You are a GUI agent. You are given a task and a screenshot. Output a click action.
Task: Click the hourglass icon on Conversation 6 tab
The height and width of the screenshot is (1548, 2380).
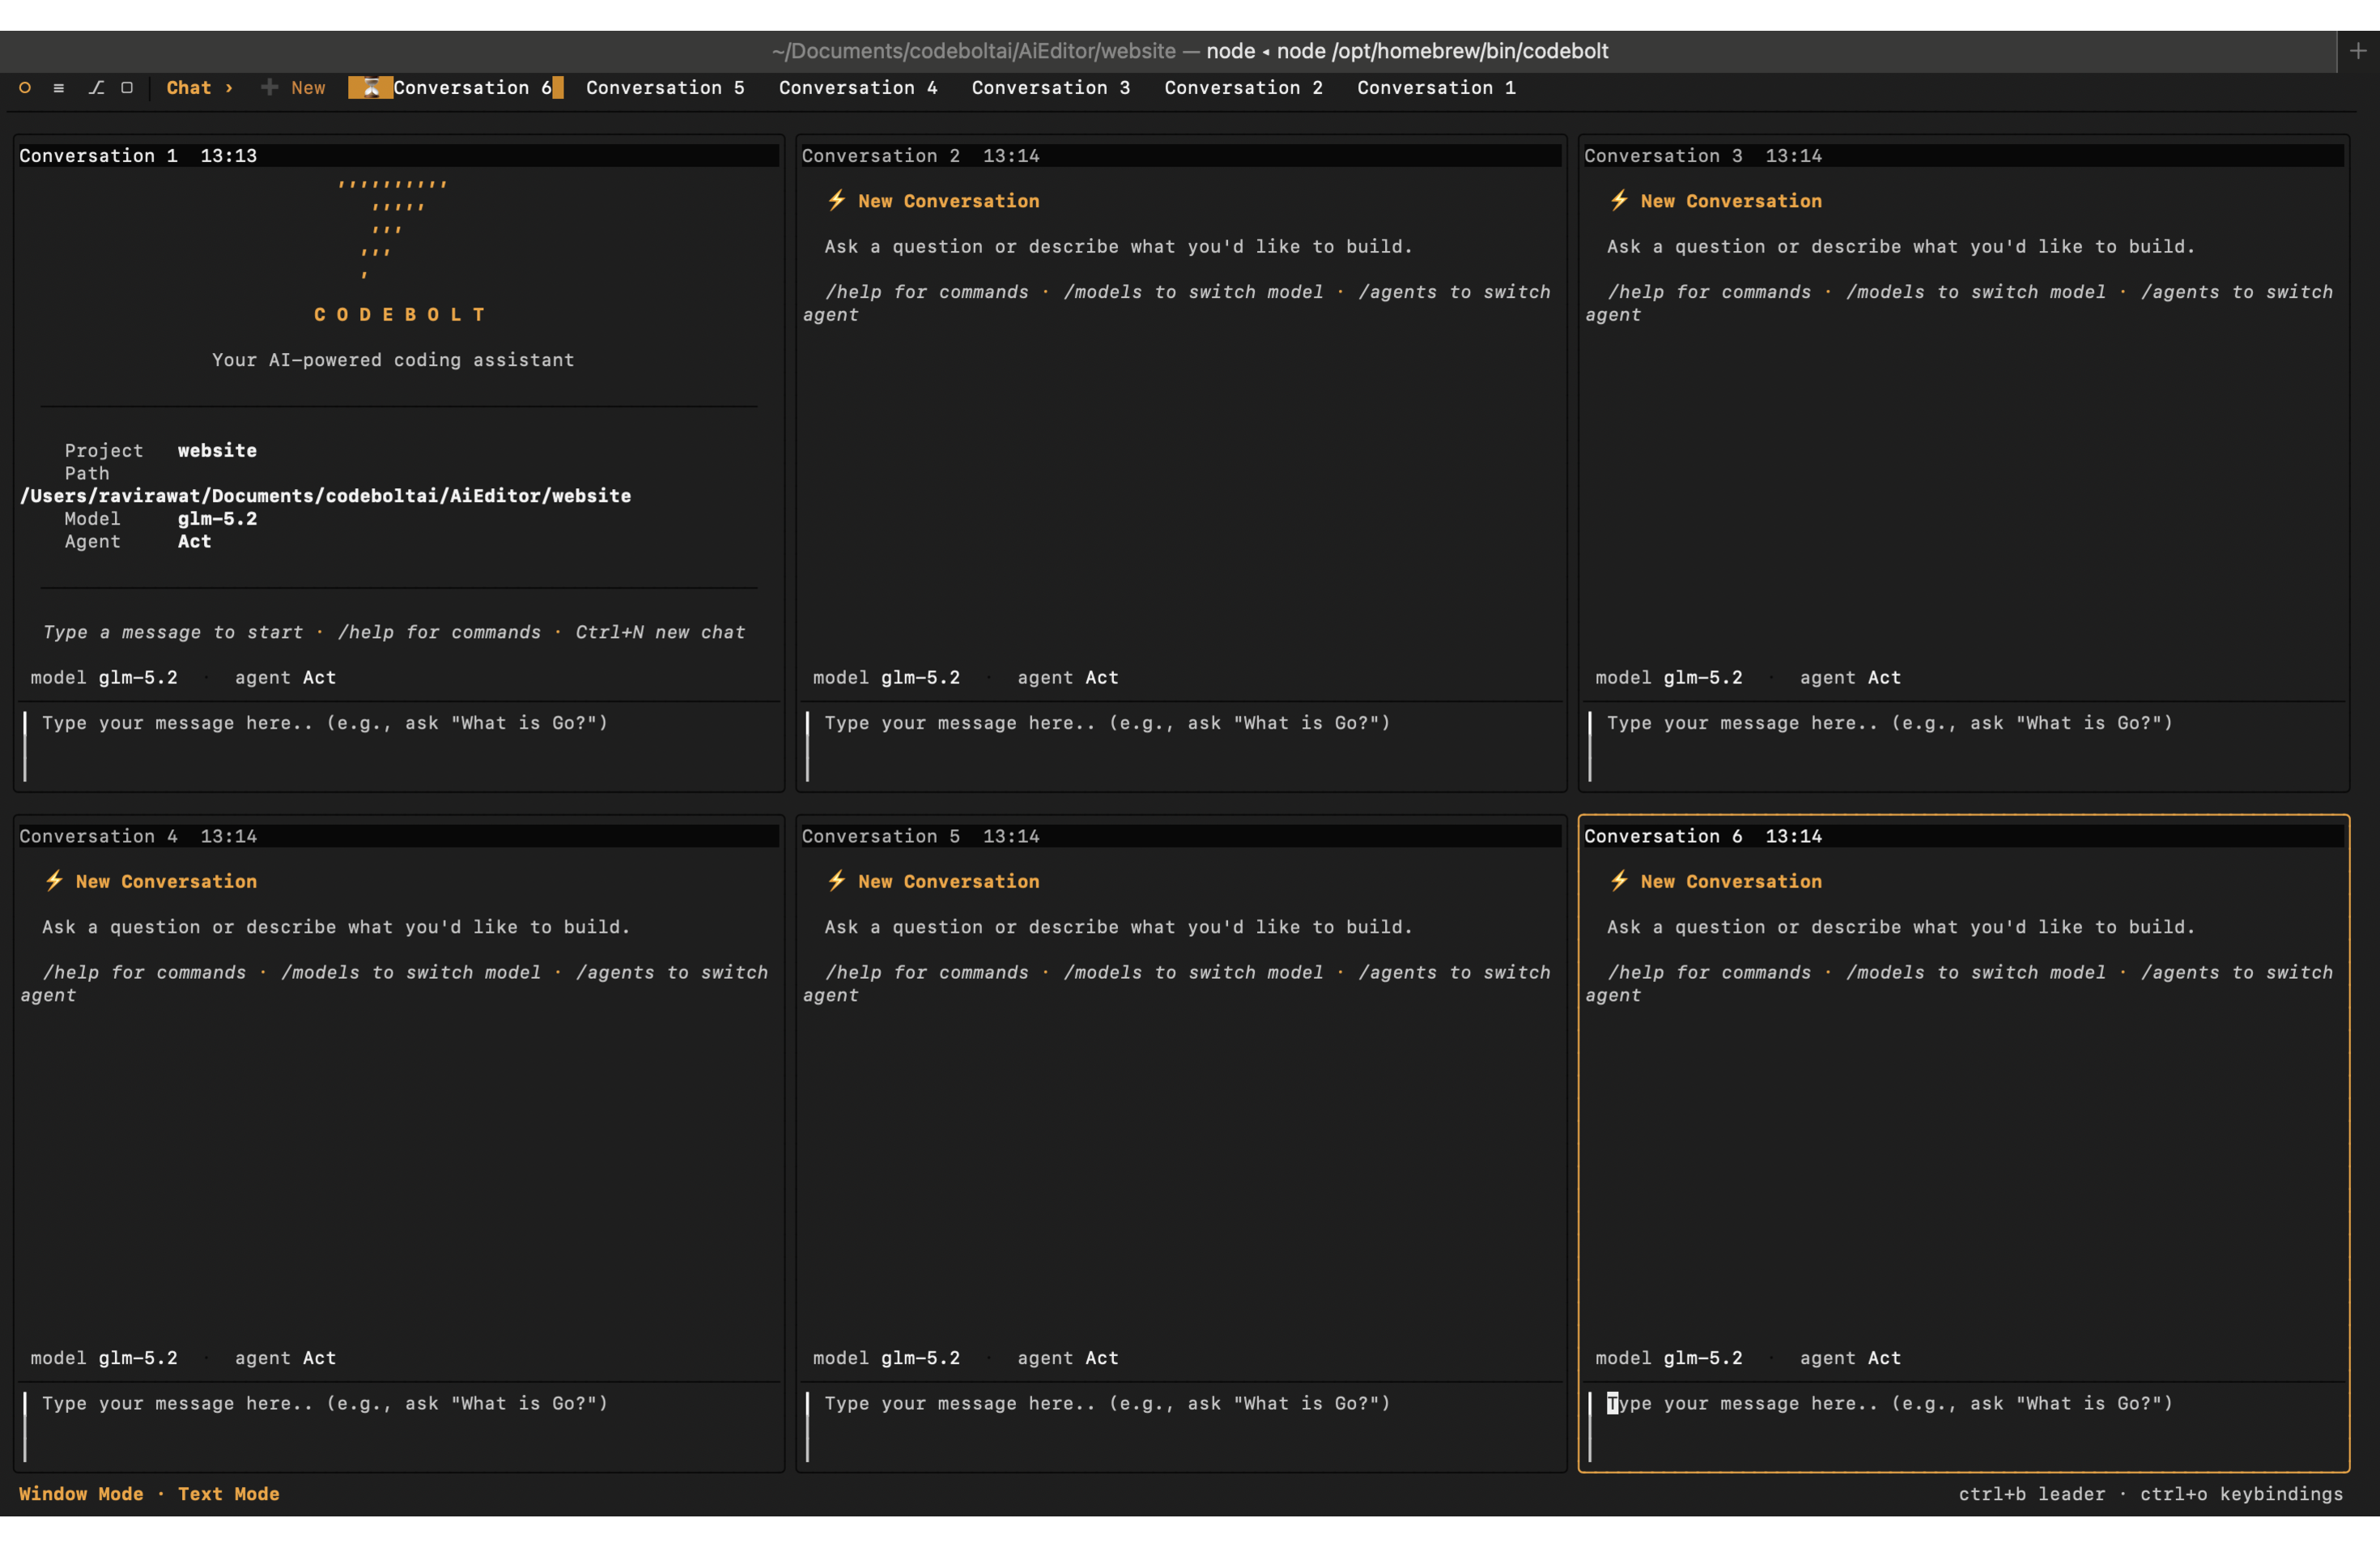370,88
